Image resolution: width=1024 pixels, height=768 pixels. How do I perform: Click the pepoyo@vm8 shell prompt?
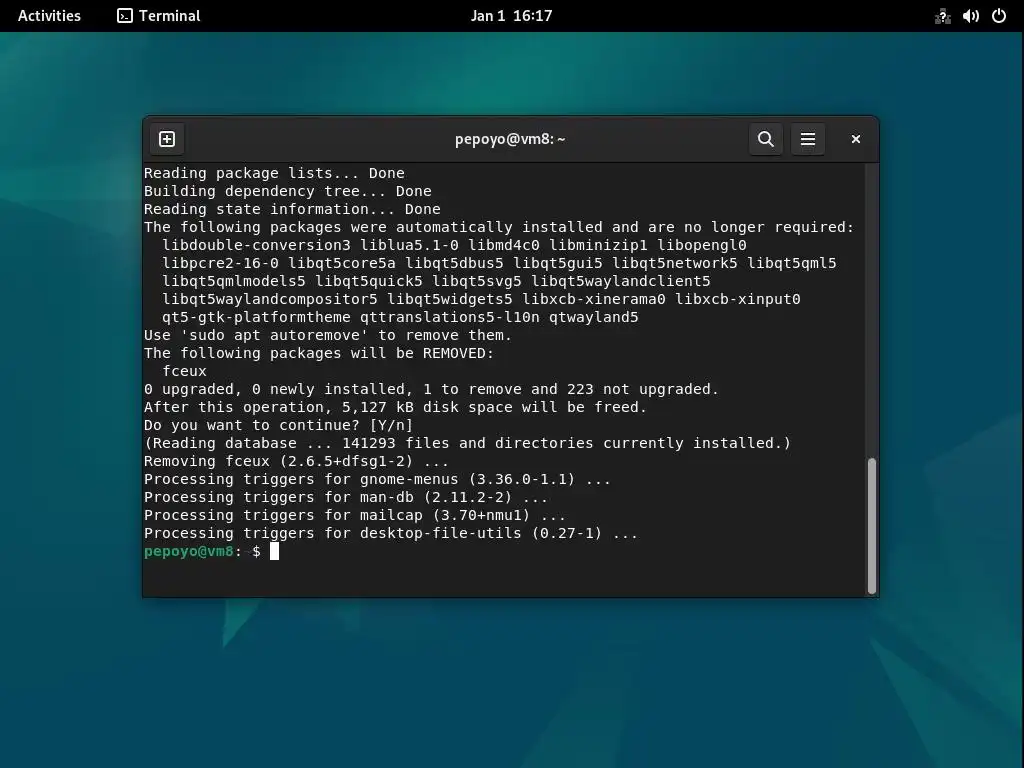point(202,552)
